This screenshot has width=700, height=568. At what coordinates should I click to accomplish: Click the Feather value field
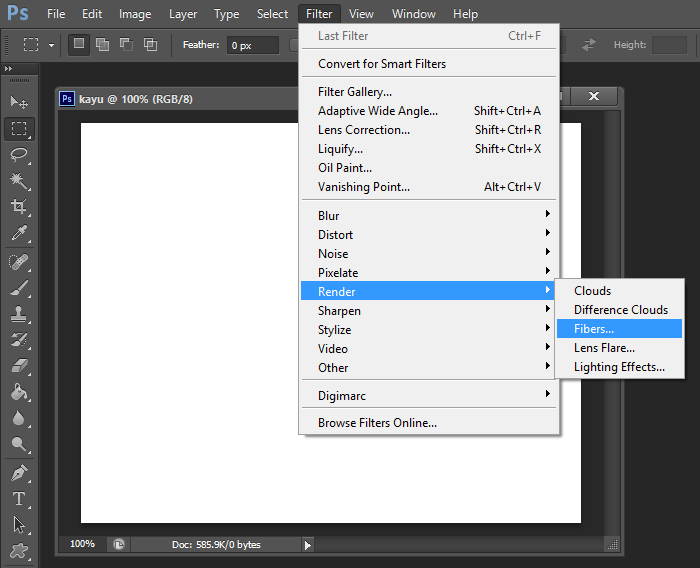tap(253, 45)
